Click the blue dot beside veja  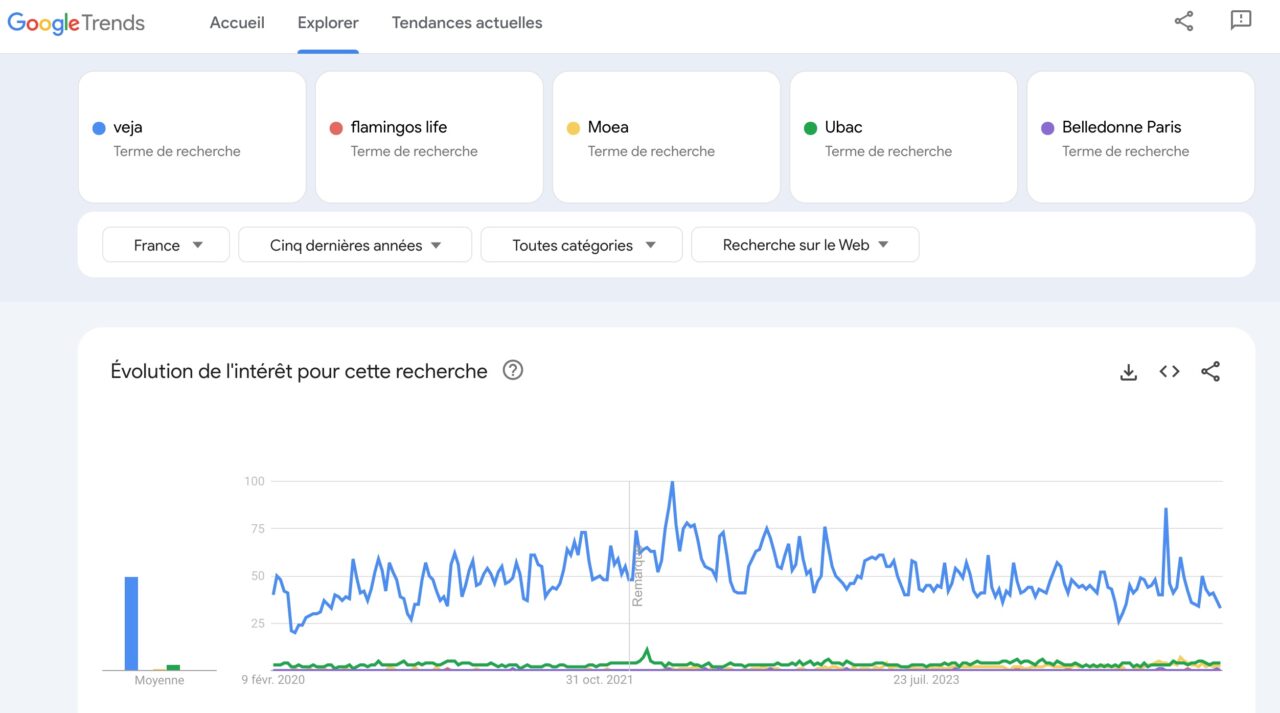click(x=99, y=128)
